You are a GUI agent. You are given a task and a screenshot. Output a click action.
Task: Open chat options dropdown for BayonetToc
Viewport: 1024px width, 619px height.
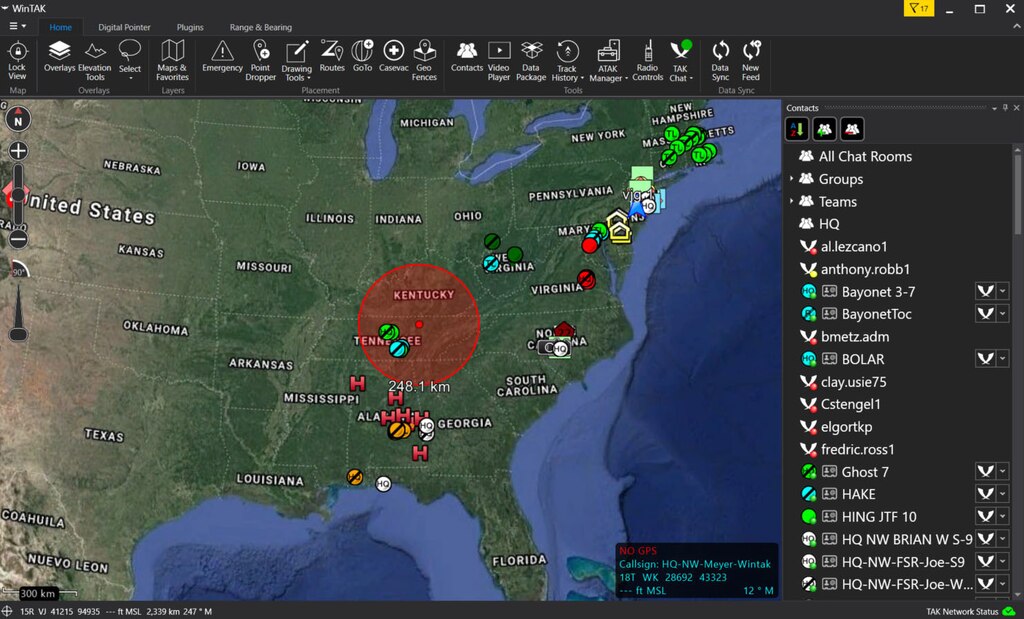click(x=1003, y=314)
